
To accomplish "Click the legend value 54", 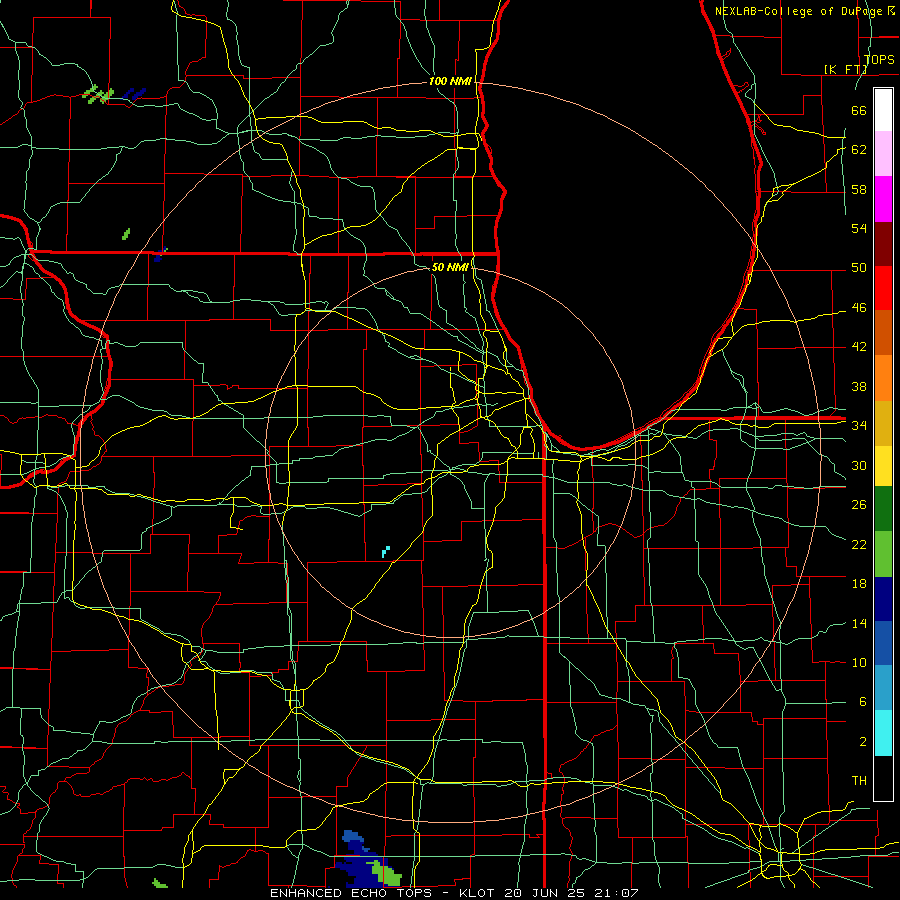I will [859, 228].
